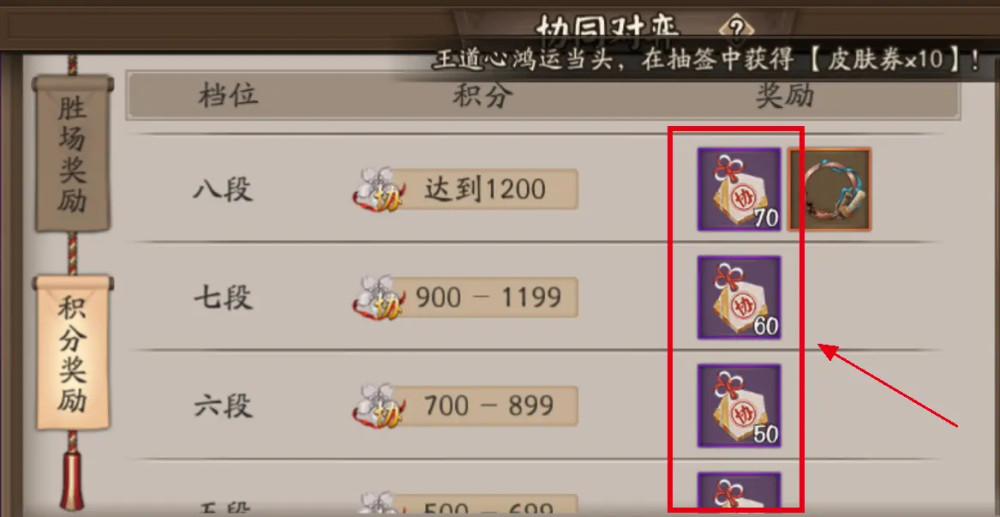
Task: Tap the partially visible bottom reward token
Action: pos(739,494)
